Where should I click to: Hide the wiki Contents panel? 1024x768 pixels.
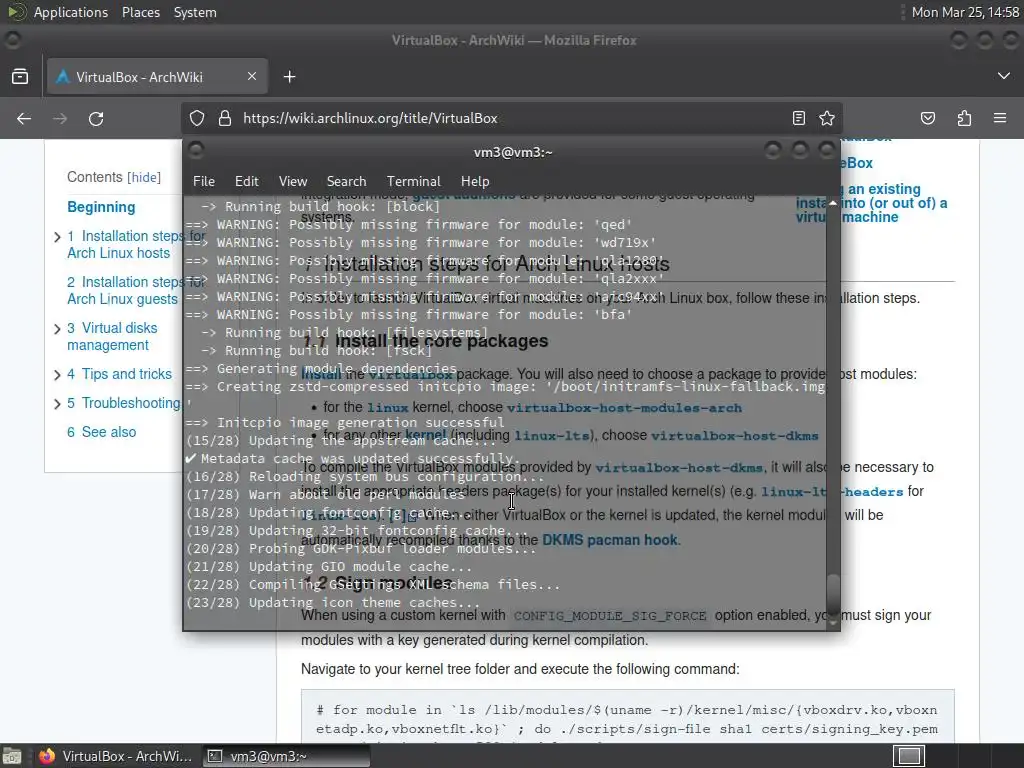click(x=144, y=177)
